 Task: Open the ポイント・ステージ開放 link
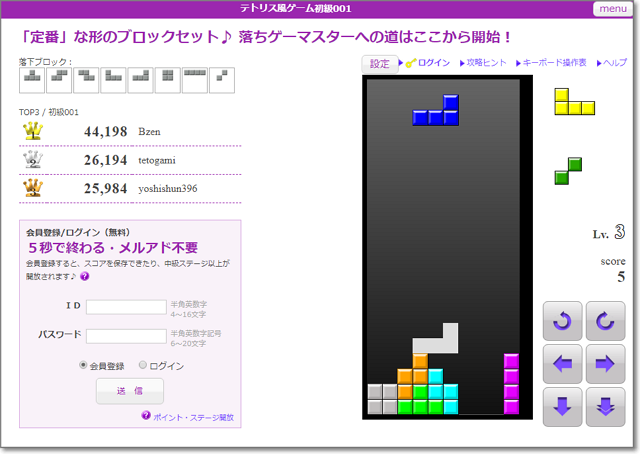pos(193,416)
